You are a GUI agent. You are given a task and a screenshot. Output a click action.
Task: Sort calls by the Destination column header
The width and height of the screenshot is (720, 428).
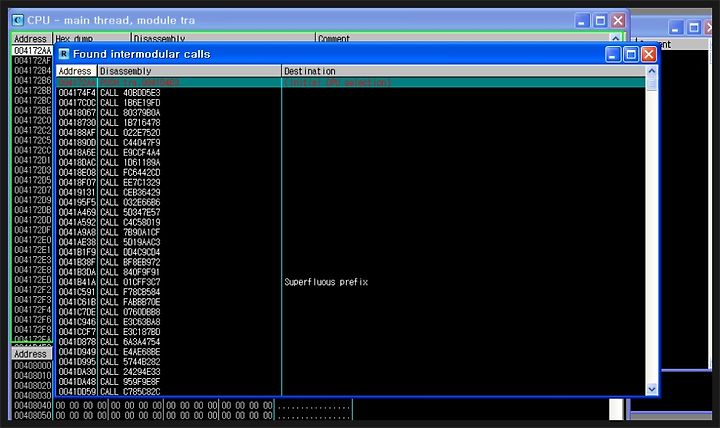pos(464,71)
